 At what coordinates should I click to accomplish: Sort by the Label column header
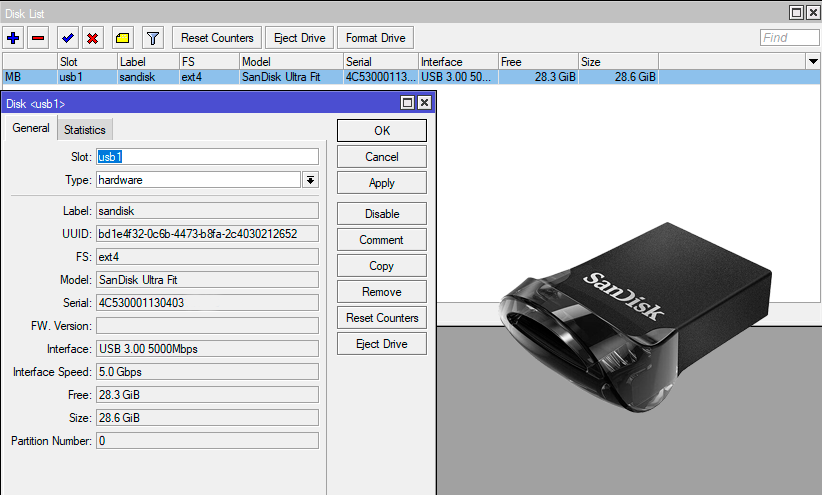(x=148, y=61)
